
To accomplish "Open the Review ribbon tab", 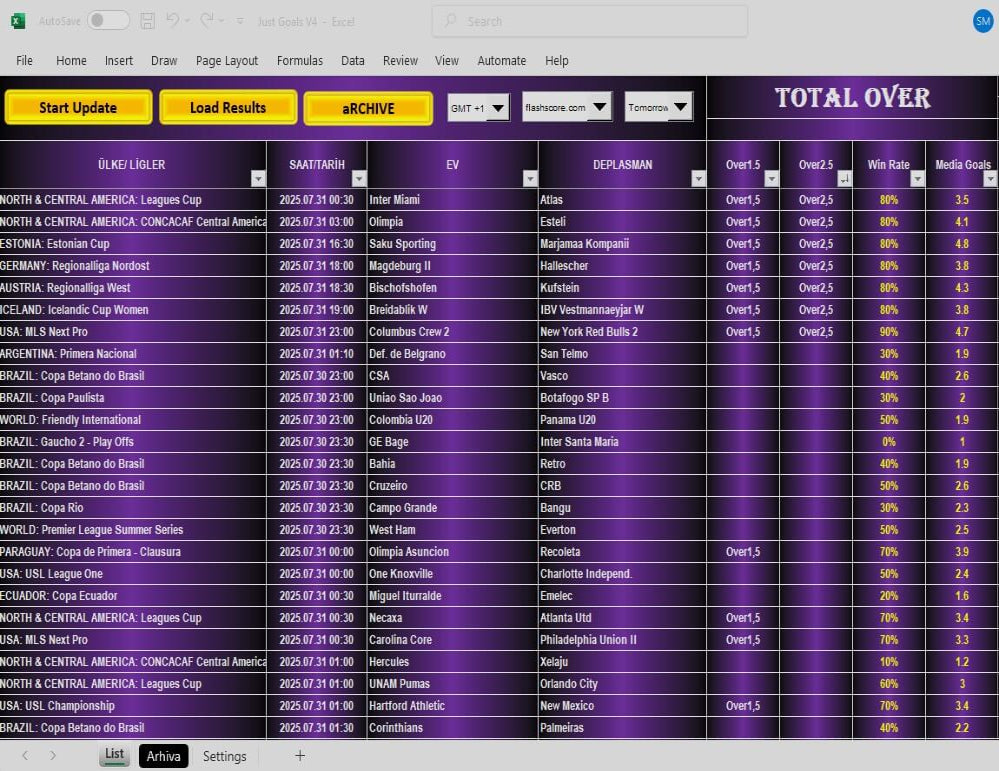I will coord(400,61).
